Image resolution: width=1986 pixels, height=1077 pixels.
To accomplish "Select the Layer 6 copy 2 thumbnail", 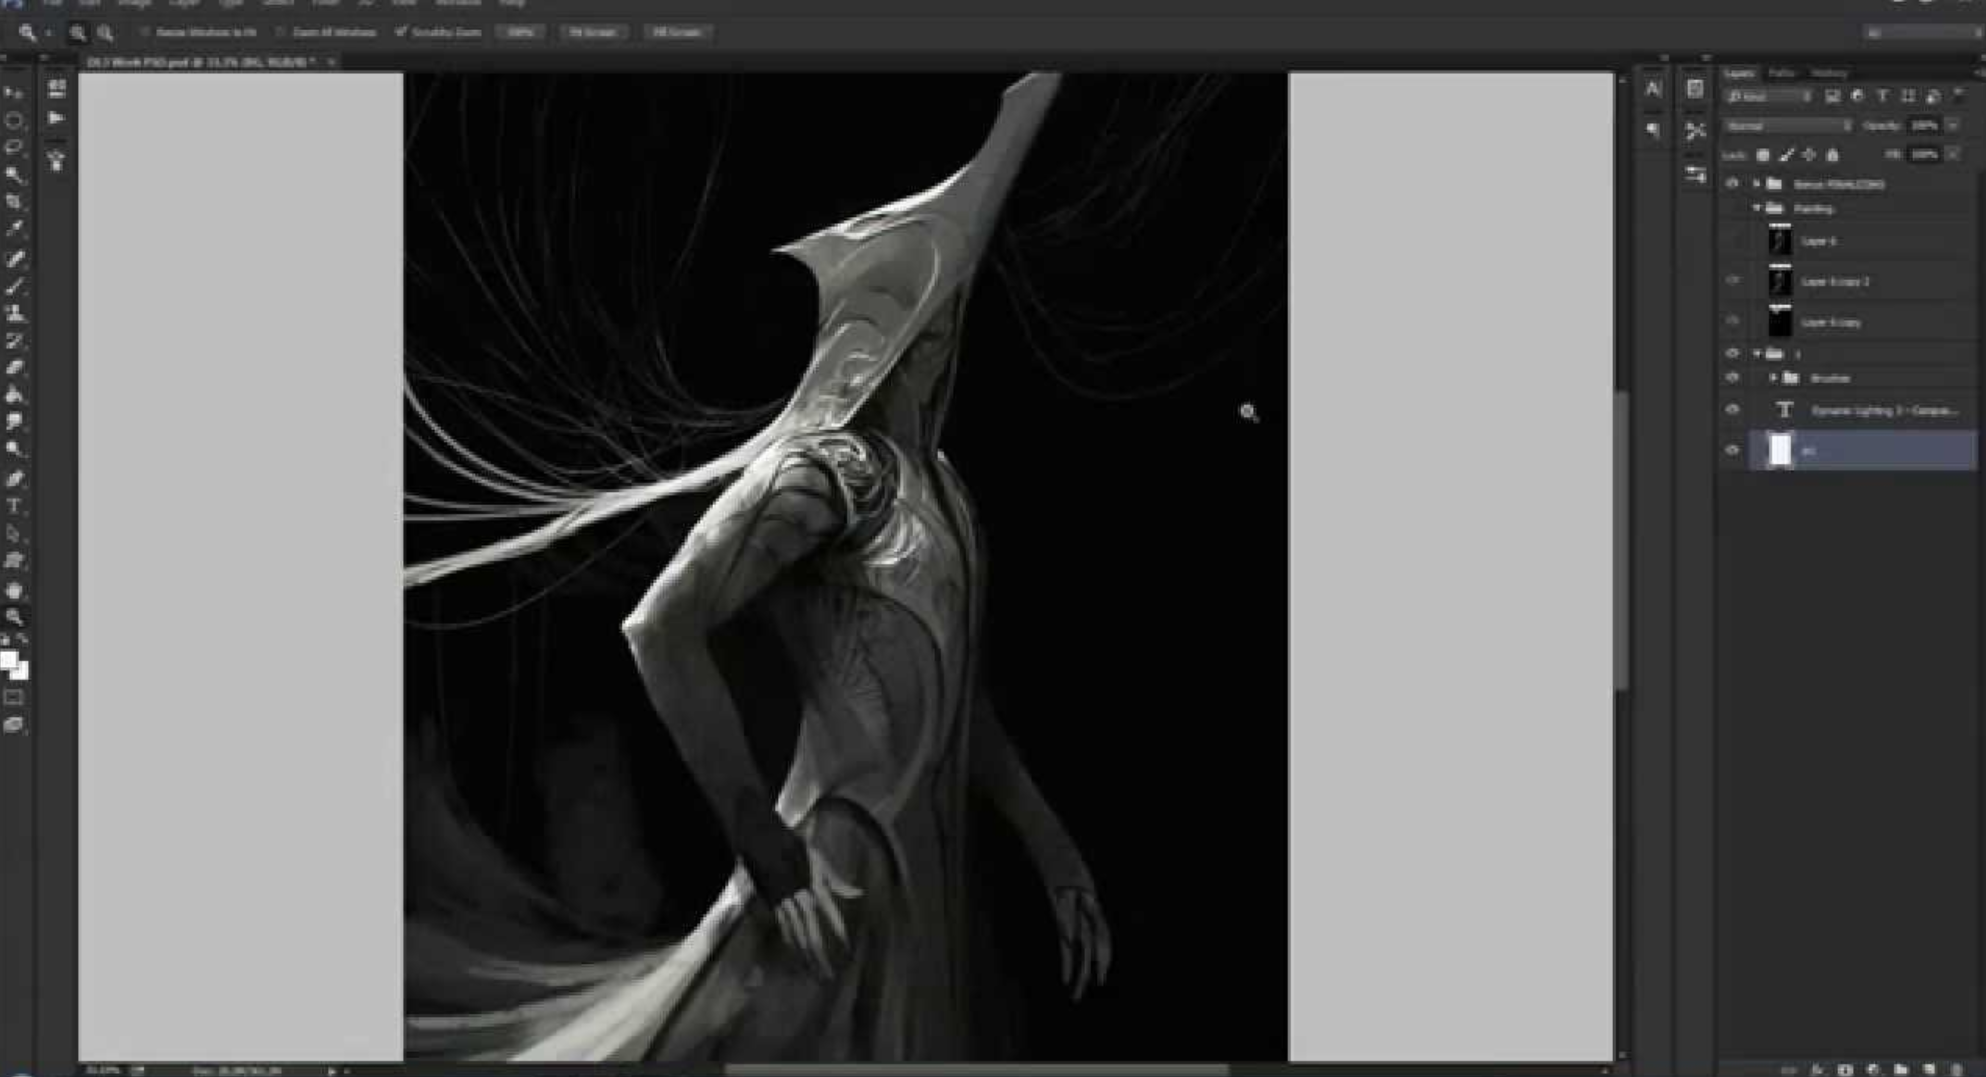I will 1780,282.
